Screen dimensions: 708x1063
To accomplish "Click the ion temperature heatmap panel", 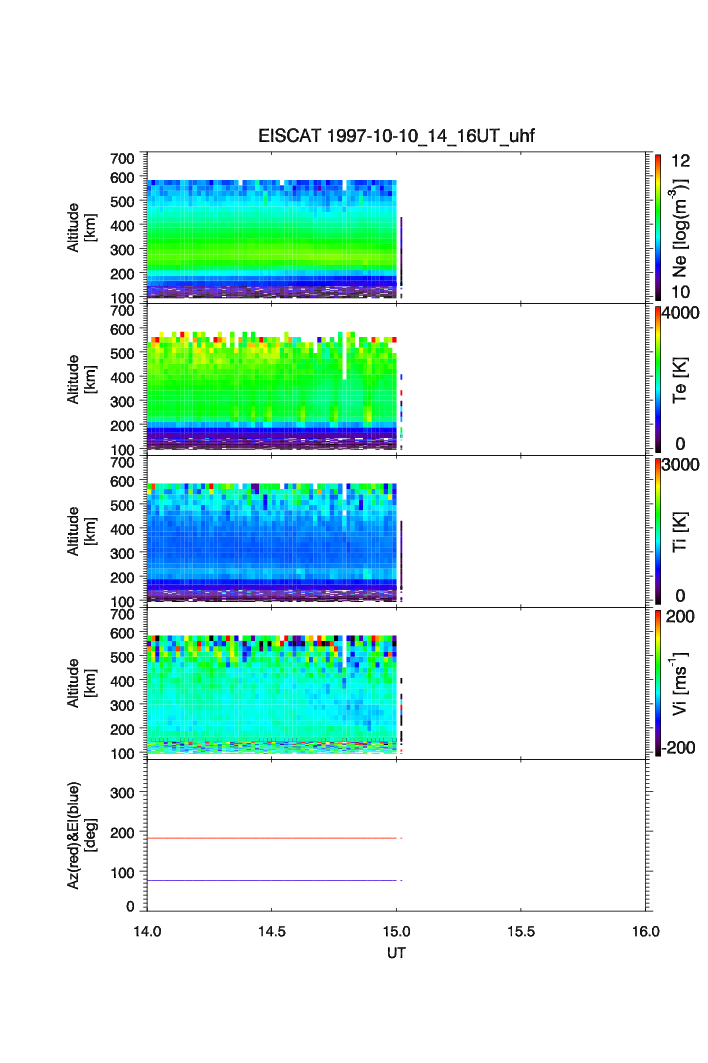I will point(272,542).
